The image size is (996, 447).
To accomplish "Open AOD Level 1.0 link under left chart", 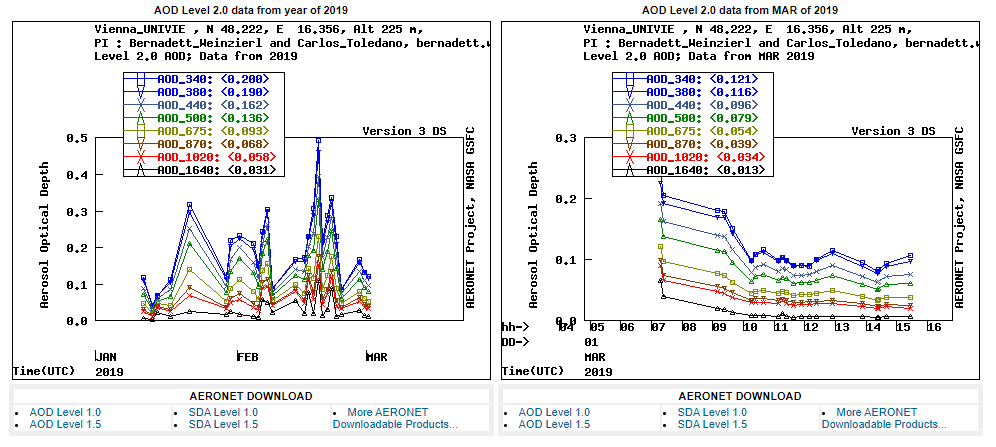I will [x=65, y=412].
